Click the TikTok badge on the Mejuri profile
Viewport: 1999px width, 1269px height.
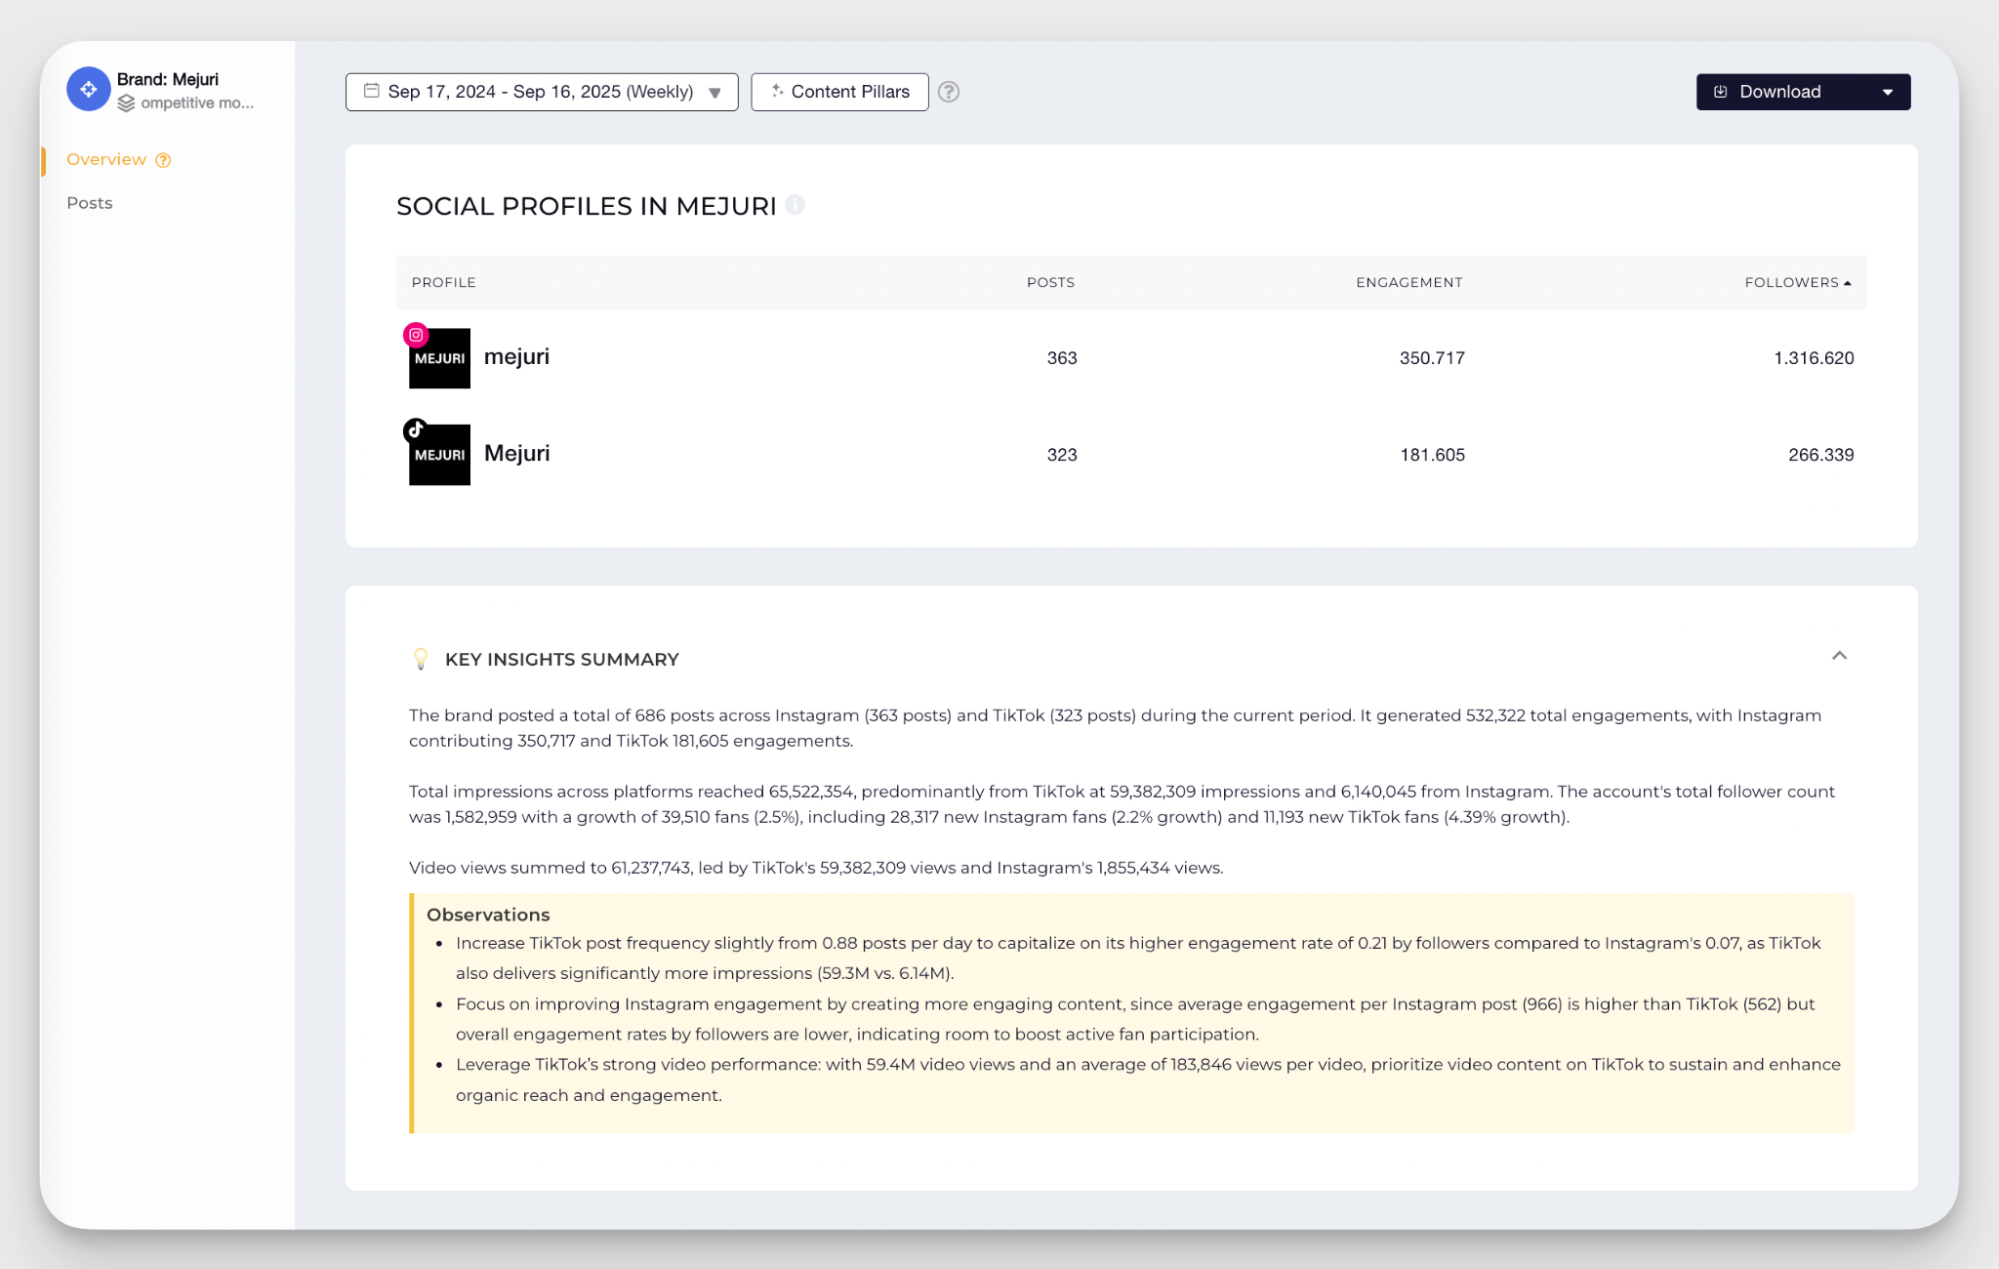coord(416,430)
